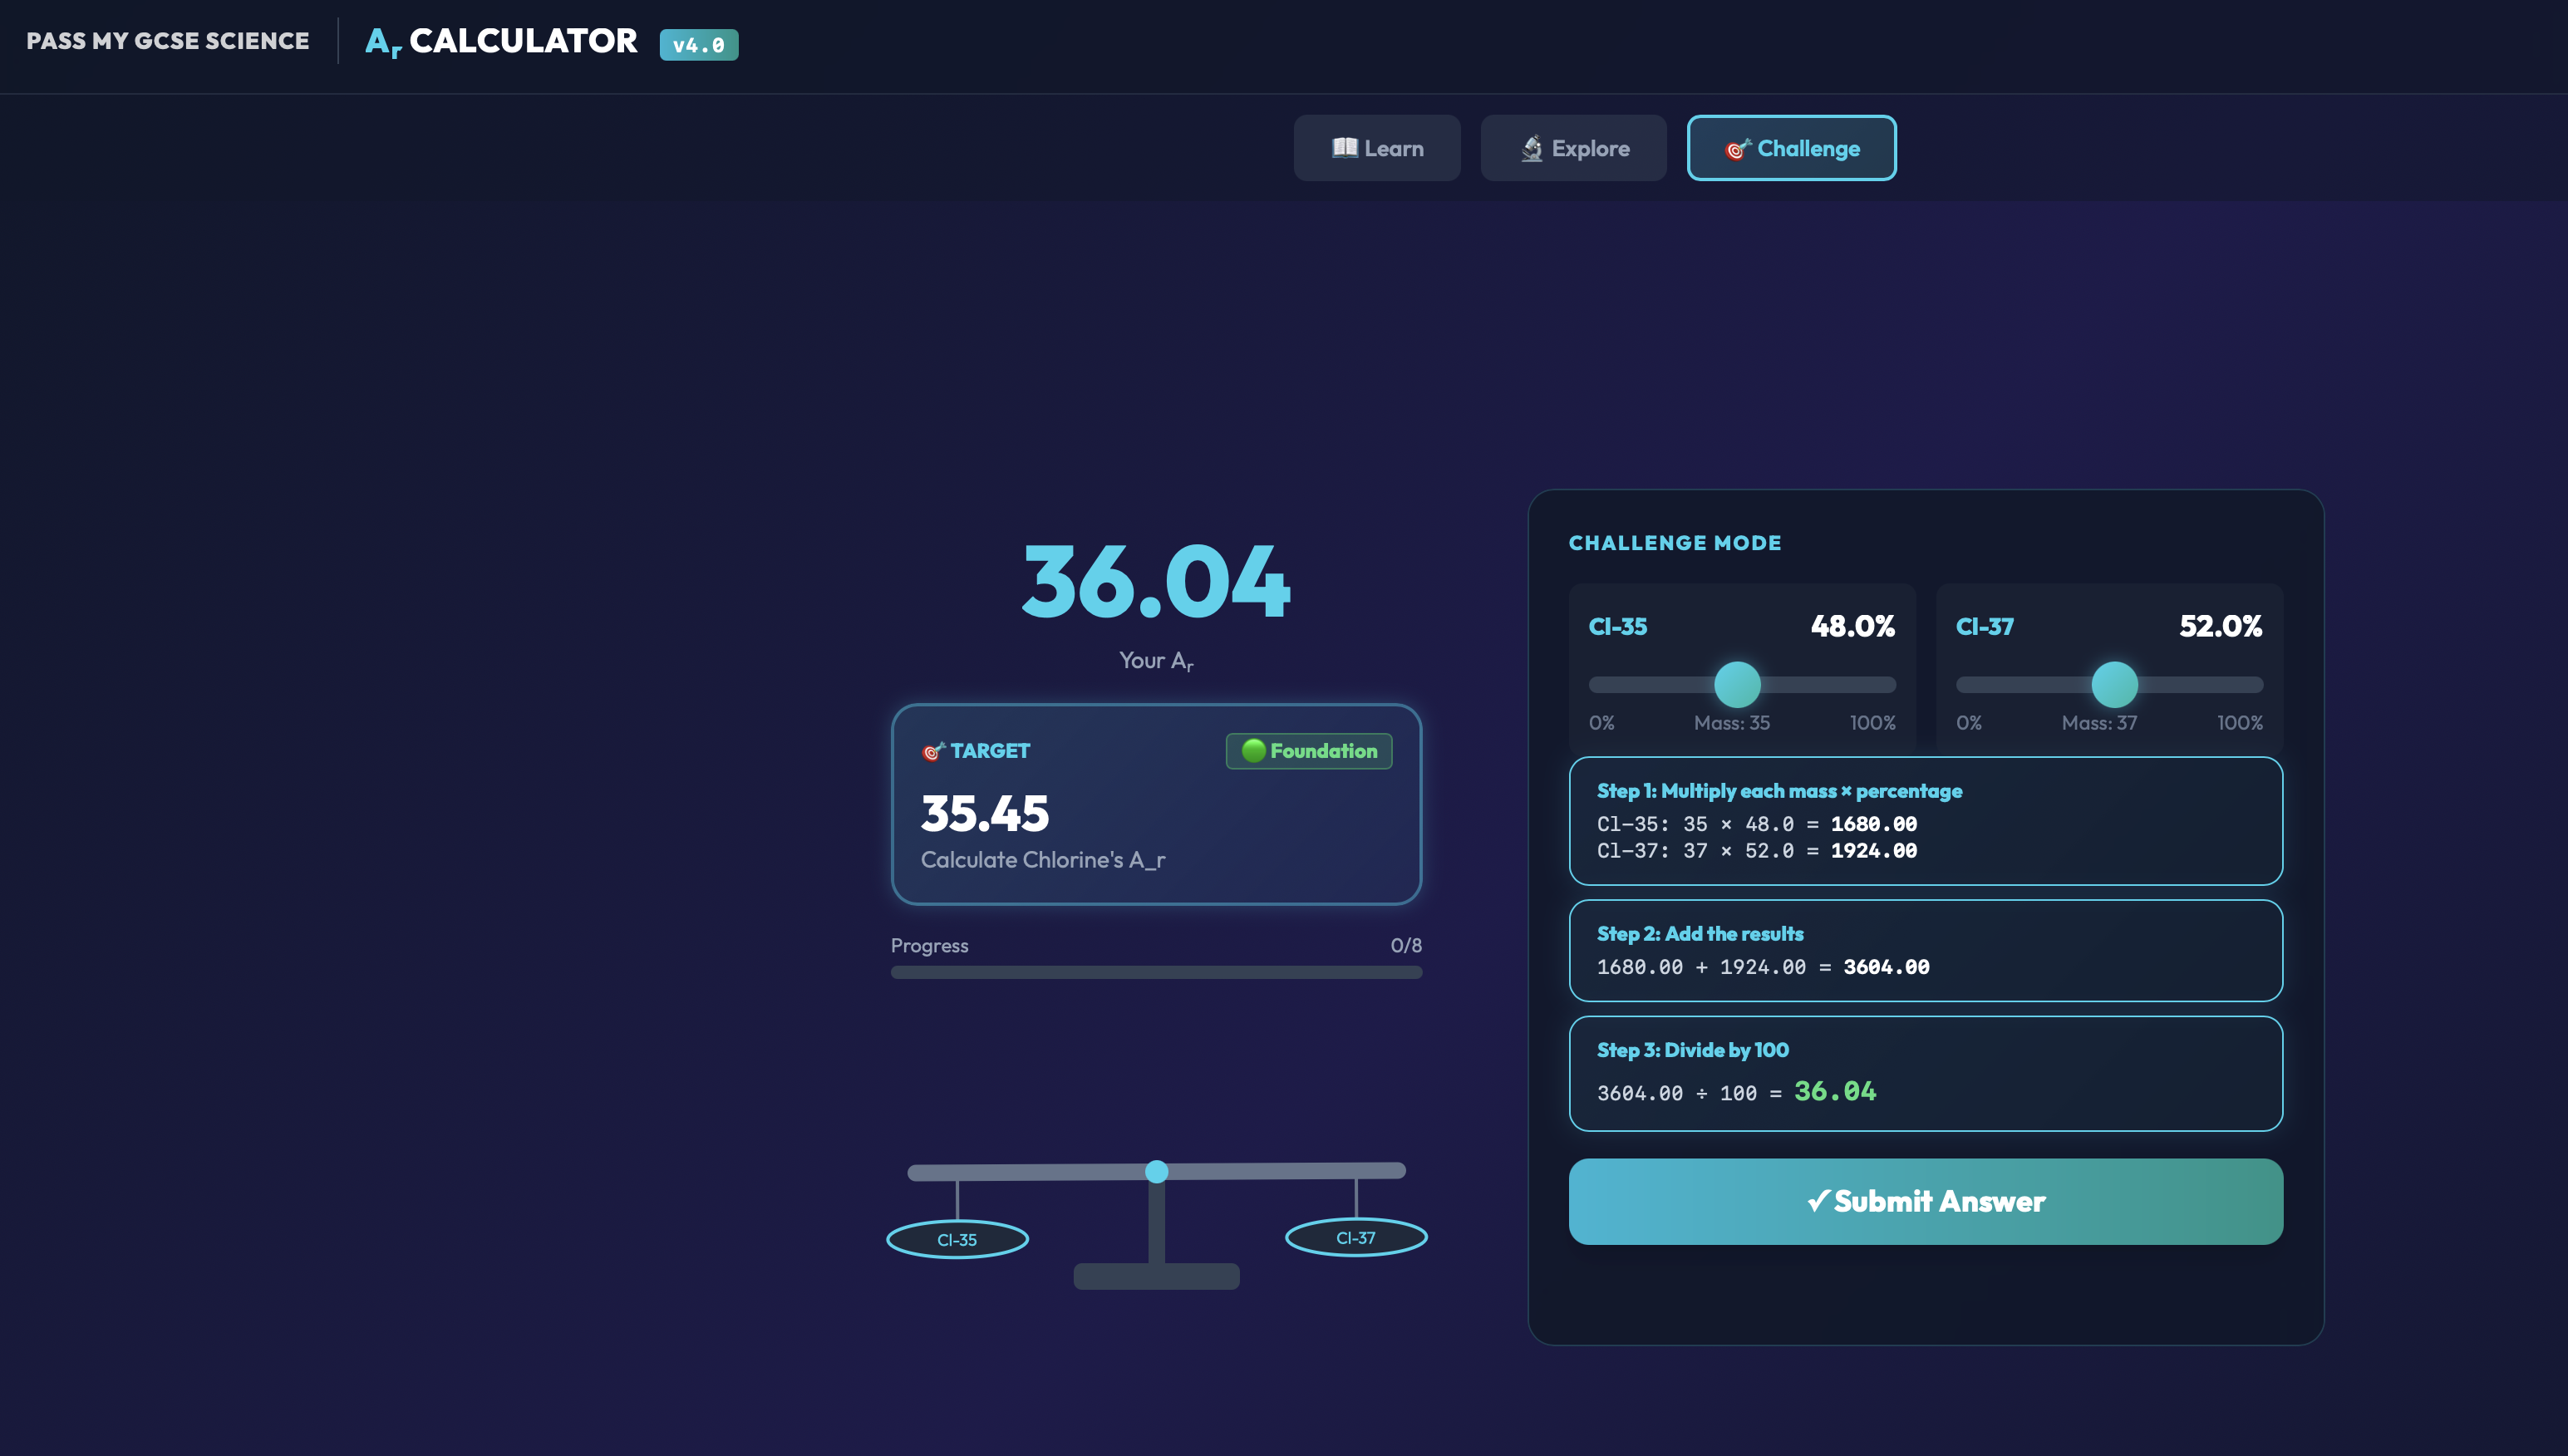Image resolution: width=2568 pixels, height=1456 pixels.
Task: Switch to the Learn tab
Action: coord(1376,148)
